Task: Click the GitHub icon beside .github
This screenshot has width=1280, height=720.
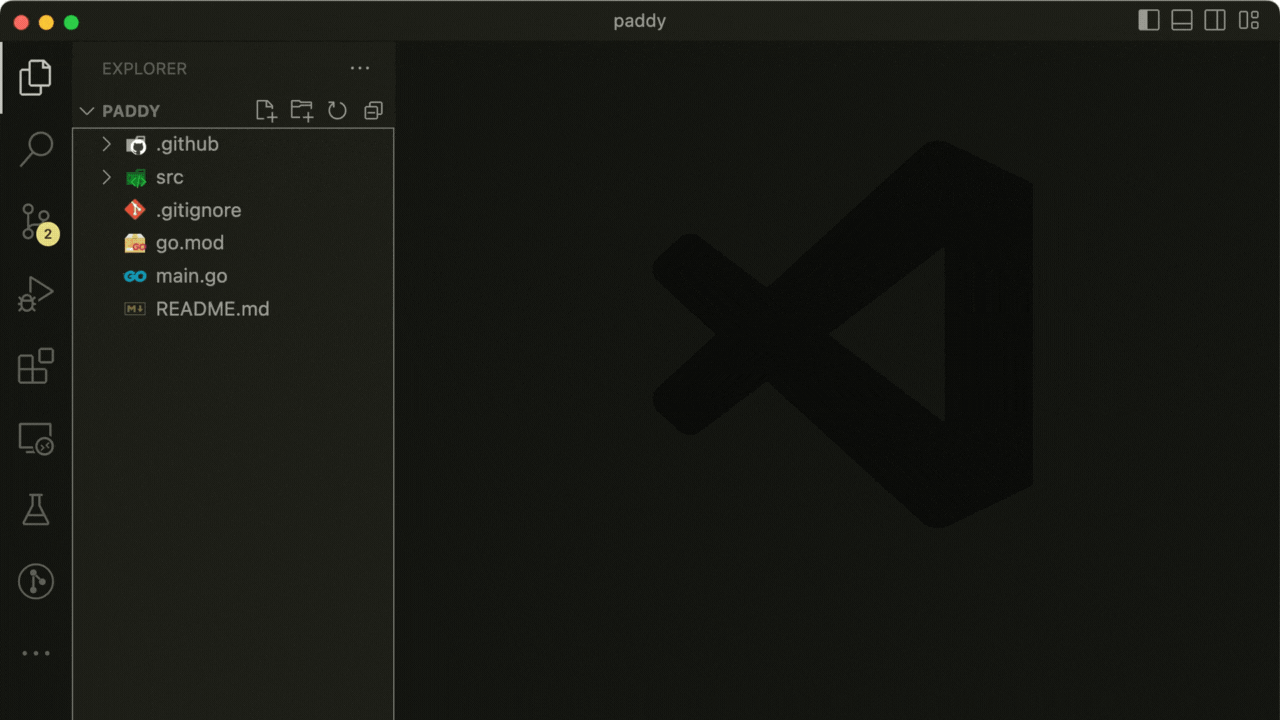Action: coord(136,145)
